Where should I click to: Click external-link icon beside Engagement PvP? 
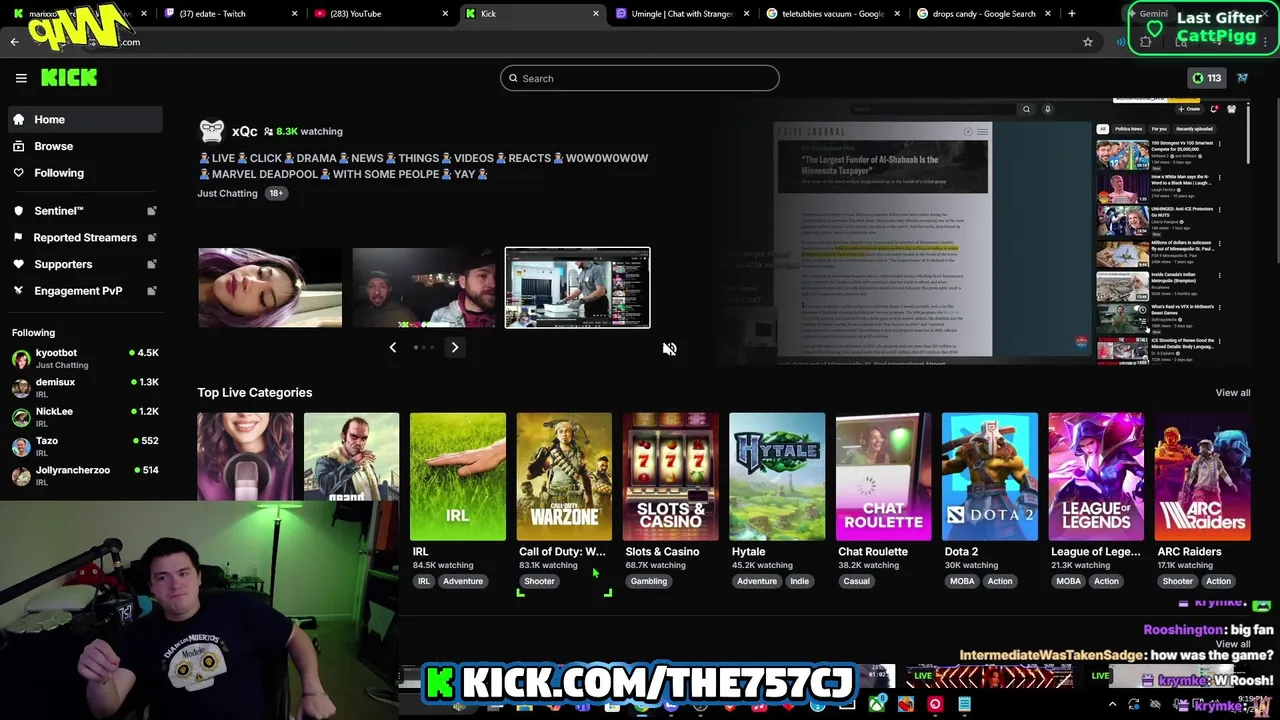pyautogui.click(x=152, y=291)
